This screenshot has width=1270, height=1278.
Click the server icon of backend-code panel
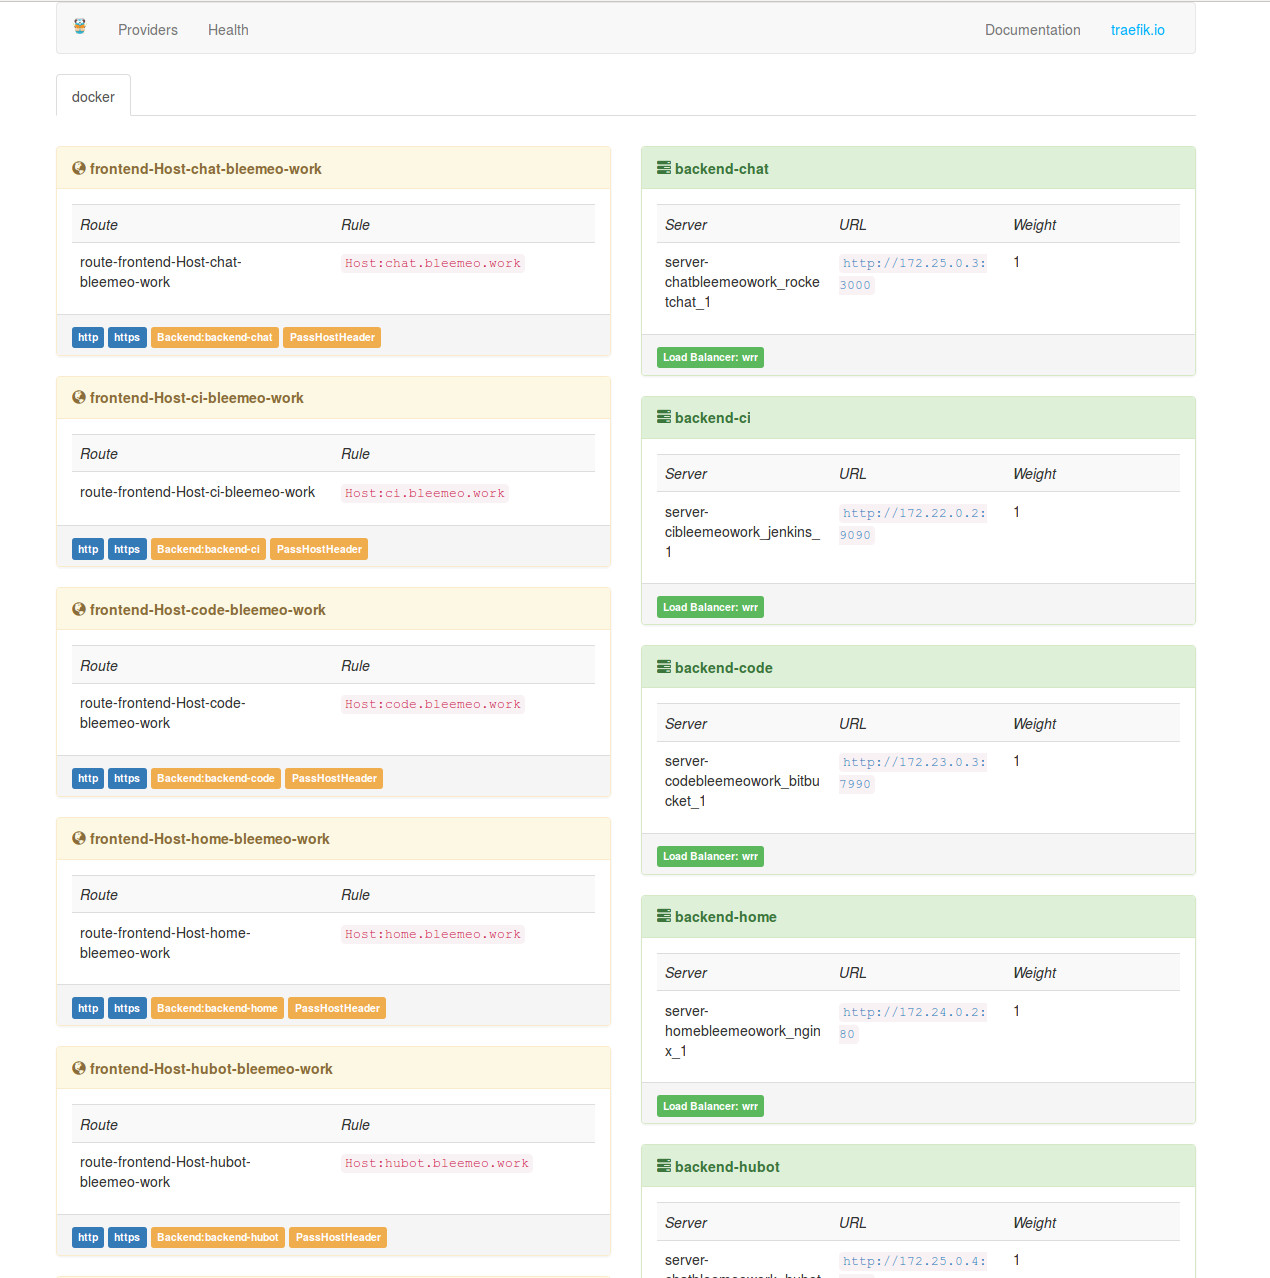pyautogui.click(x=663, y=667)
